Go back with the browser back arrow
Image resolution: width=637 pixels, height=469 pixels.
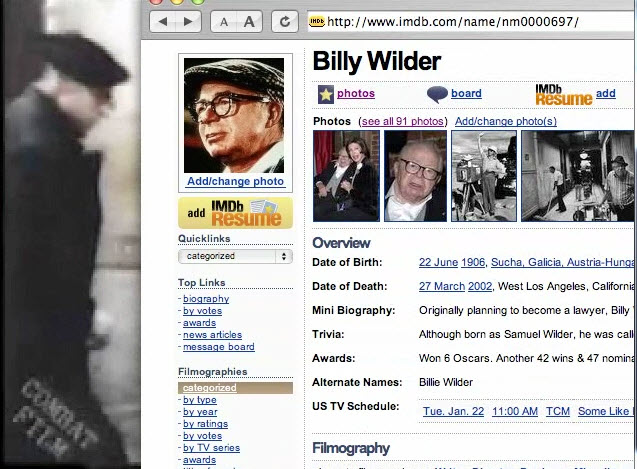163,22
